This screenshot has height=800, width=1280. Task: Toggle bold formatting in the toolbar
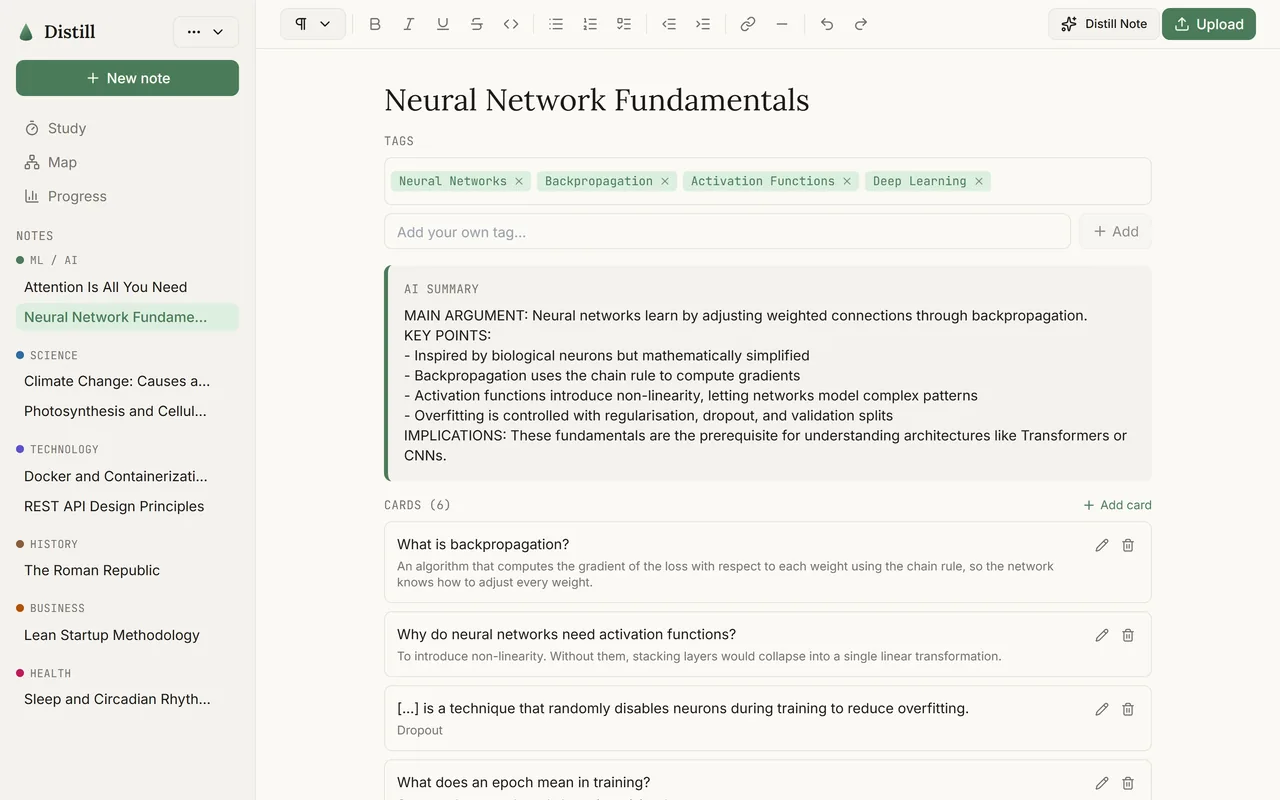375,24
